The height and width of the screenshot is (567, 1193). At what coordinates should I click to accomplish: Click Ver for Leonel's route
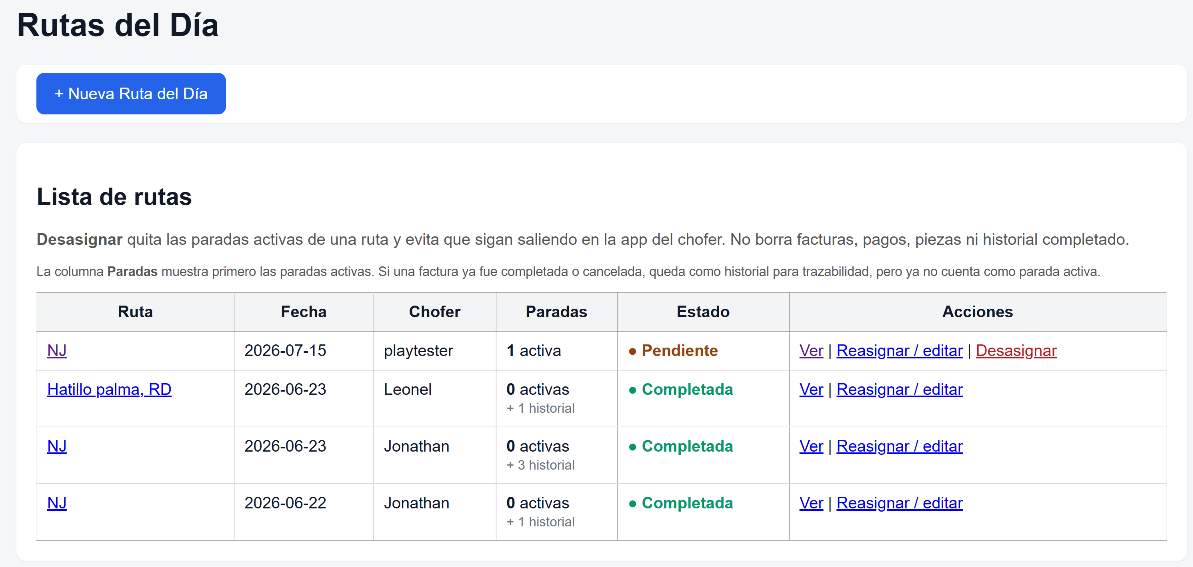pos(811,390)
